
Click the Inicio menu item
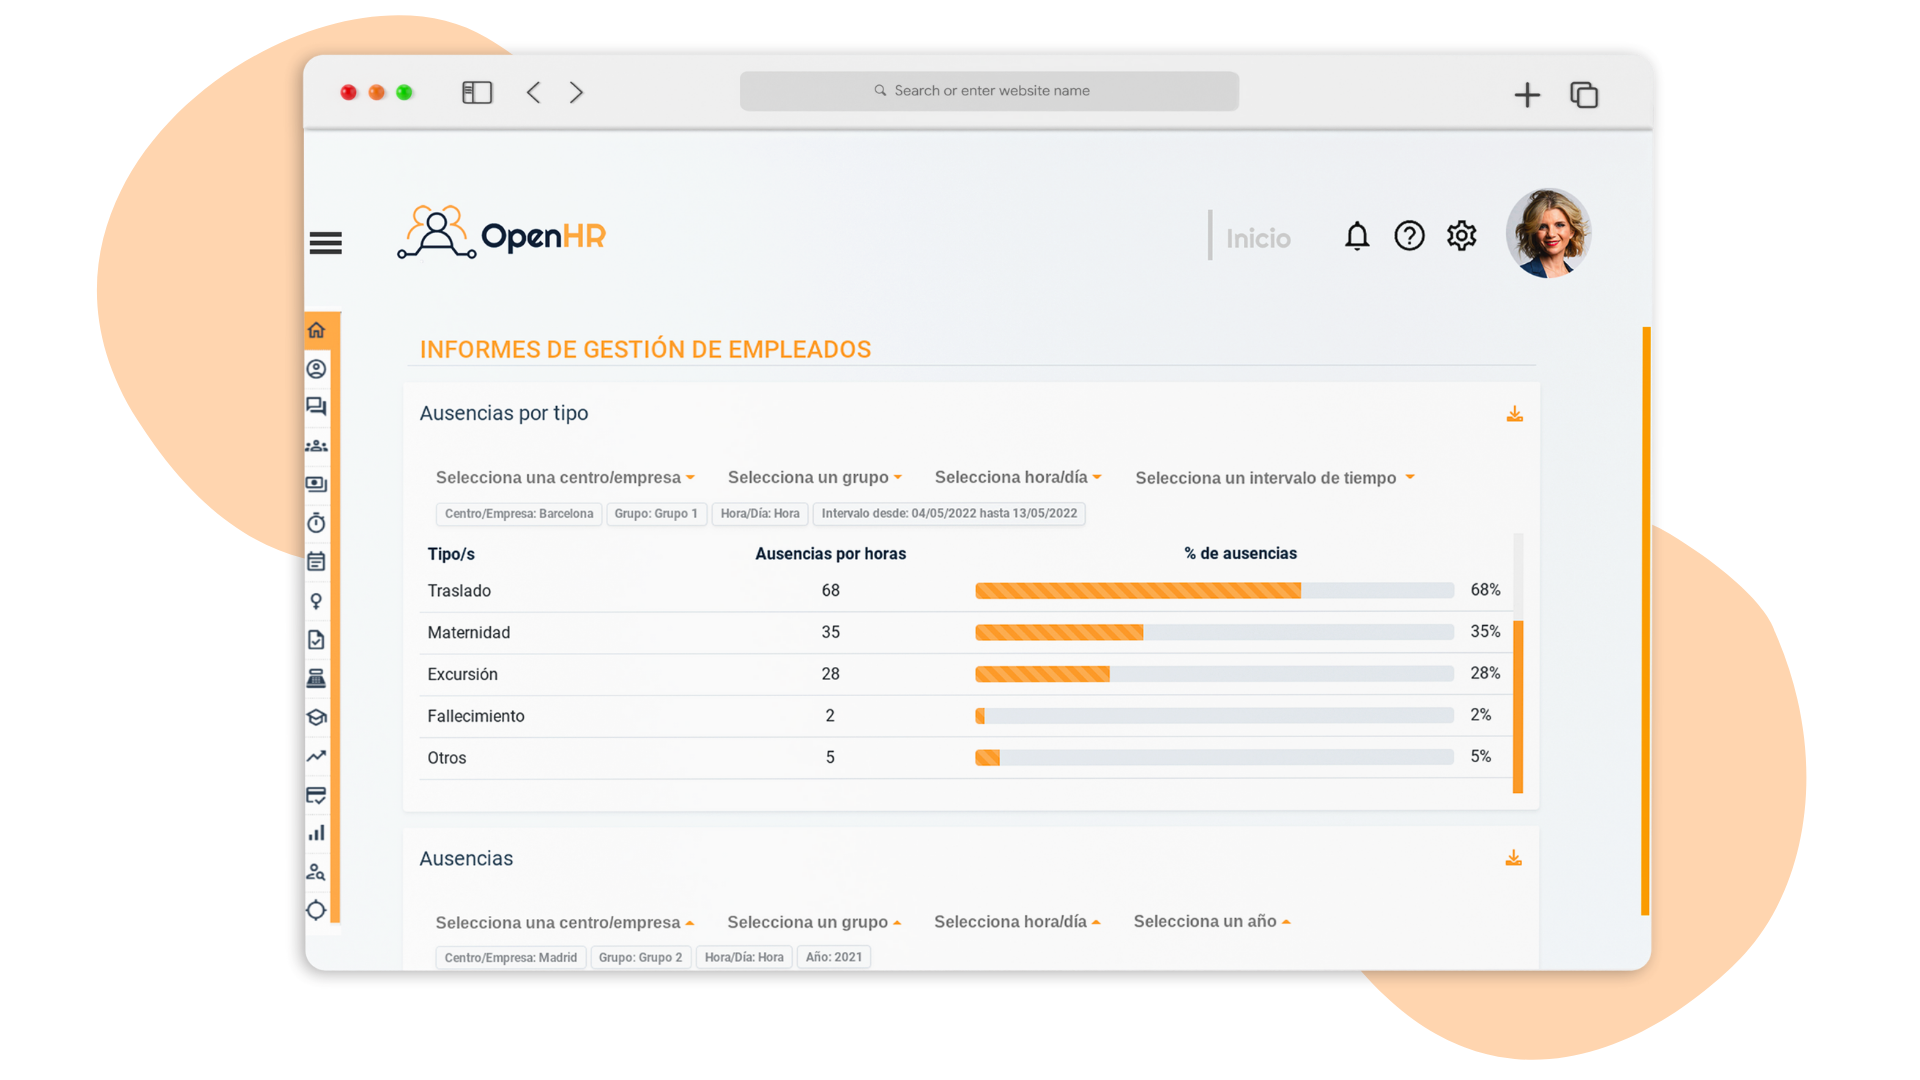pyautogui.click(x=1258, y=237)
